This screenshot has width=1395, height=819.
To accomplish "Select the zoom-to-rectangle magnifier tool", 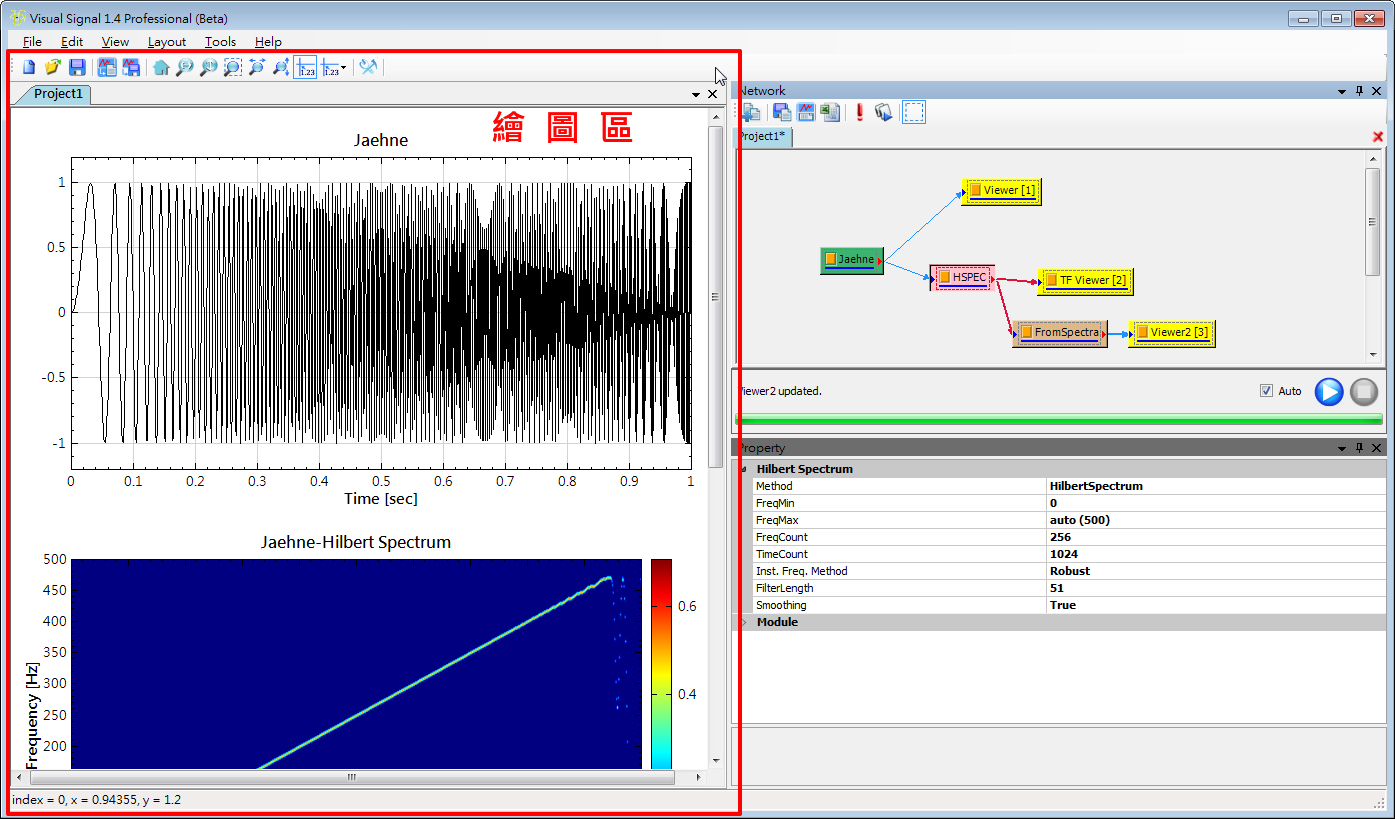I will (232, 68).
